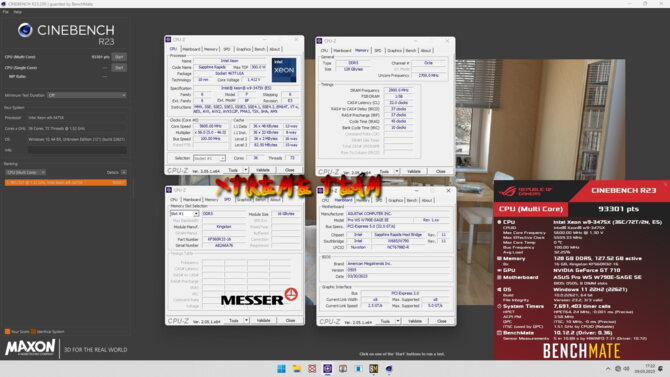Screen dimensions: 670x377
Task: Start the CPU (Multi Core) test
Action: pyautogui.click(x=119, y=57)
